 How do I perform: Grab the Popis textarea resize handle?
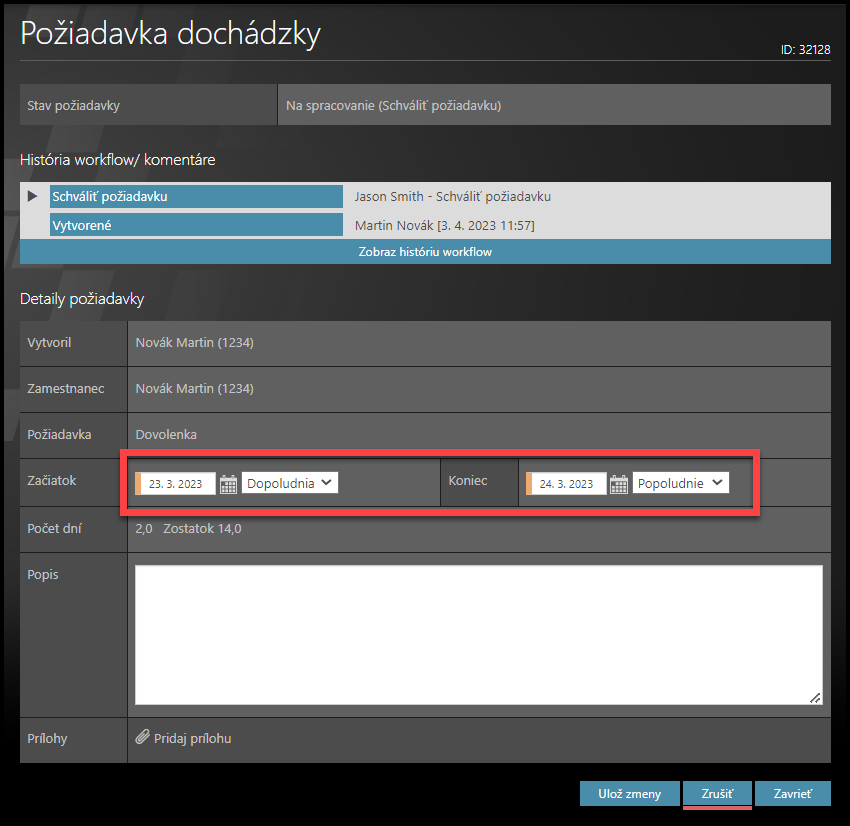(x=815, y=698)
